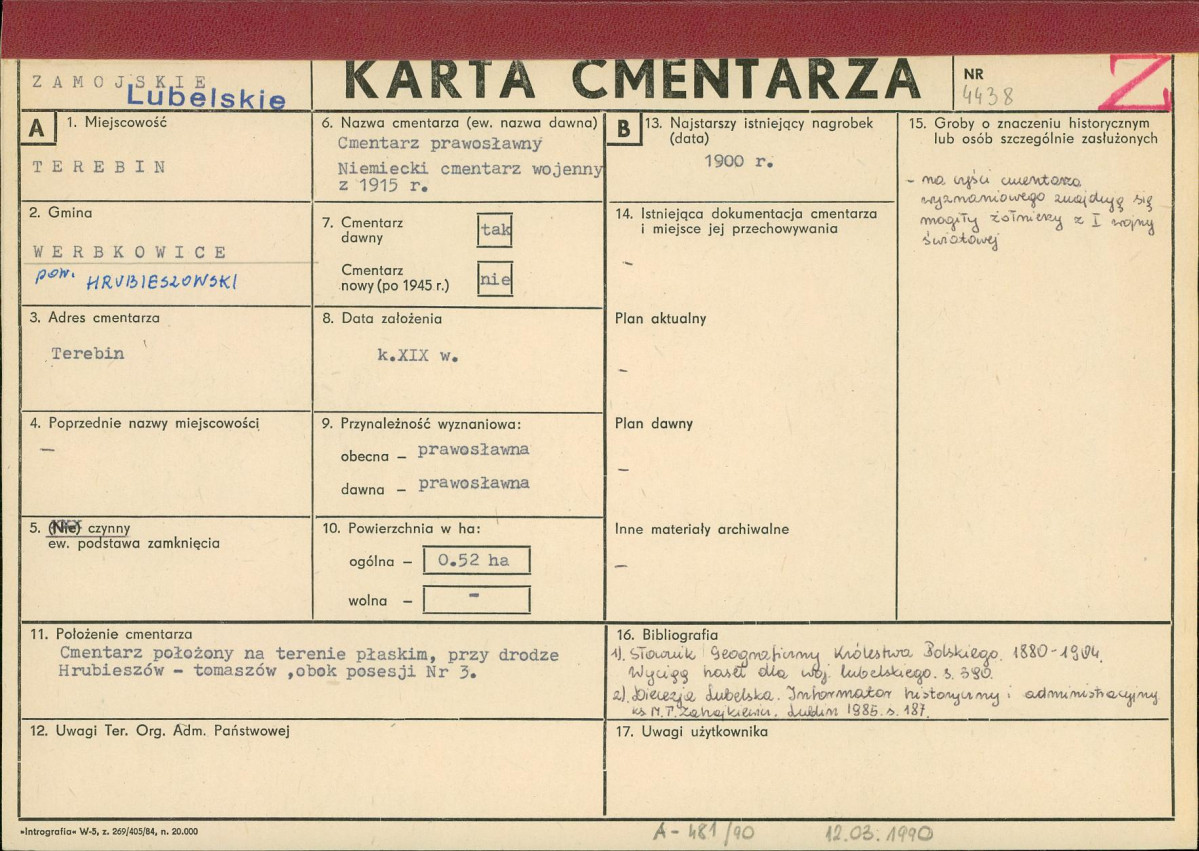Select 'Cmentarz położony na terenie płaskim' line
Image resolution: width=1199 pixels, height=851 pixels.
point(309,654)
